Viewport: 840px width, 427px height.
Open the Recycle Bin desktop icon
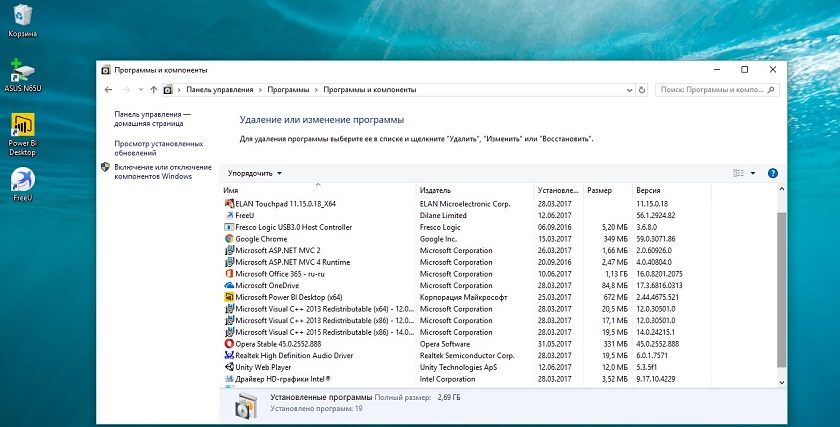[x=22, y=20]
